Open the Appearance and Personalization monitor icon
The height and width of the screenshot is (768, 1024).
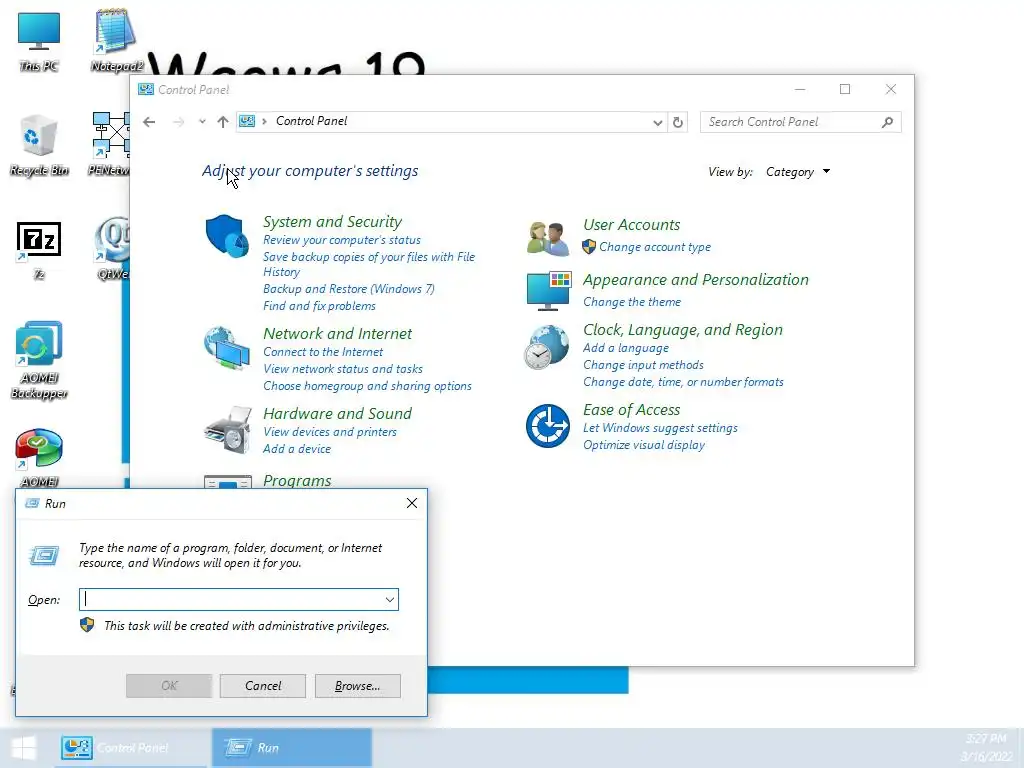tap(549, 291)
